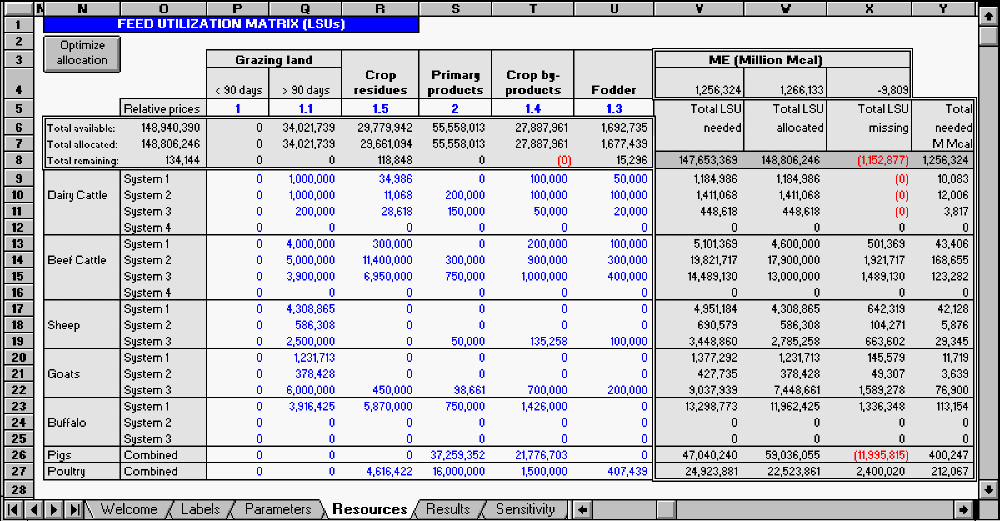Jump to the last sheet tab arrow
The height and width of the screenshot is (521, 1000).
click(75, 510)
